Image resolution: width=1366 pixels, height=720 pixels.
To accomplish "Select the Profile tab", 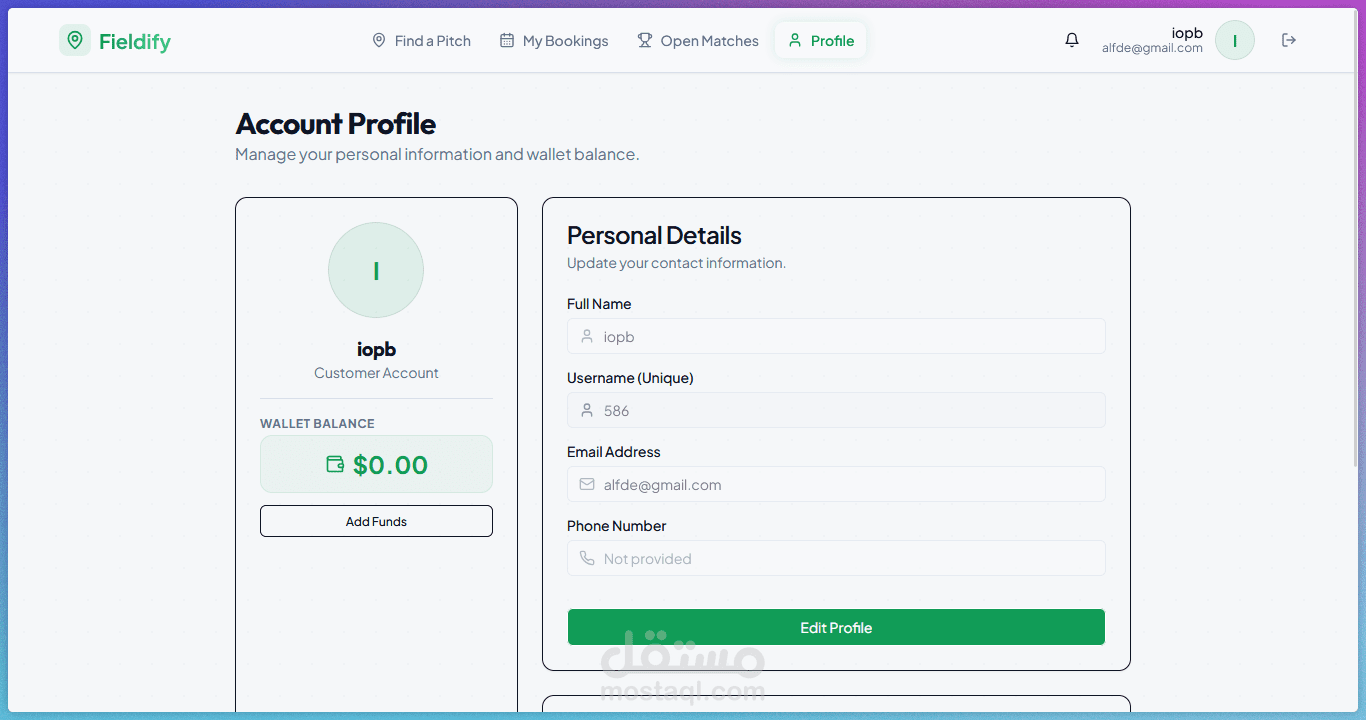I will (x=820, y=41).
